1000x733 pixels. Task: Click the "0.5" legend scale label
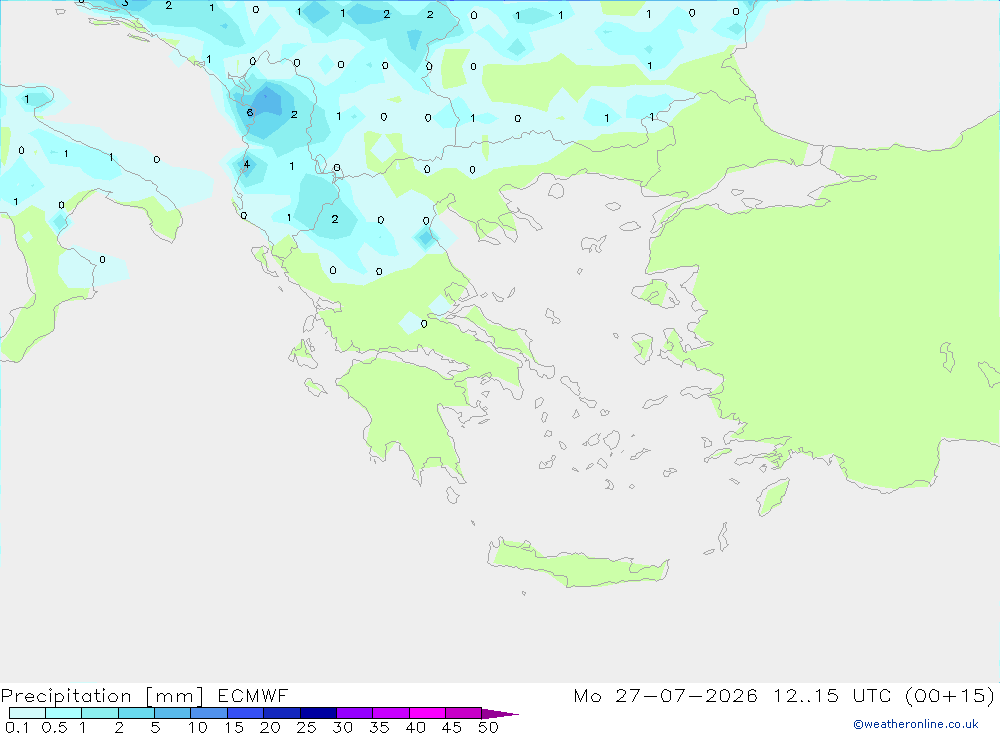pyautogui.click(x=54, y=727)
